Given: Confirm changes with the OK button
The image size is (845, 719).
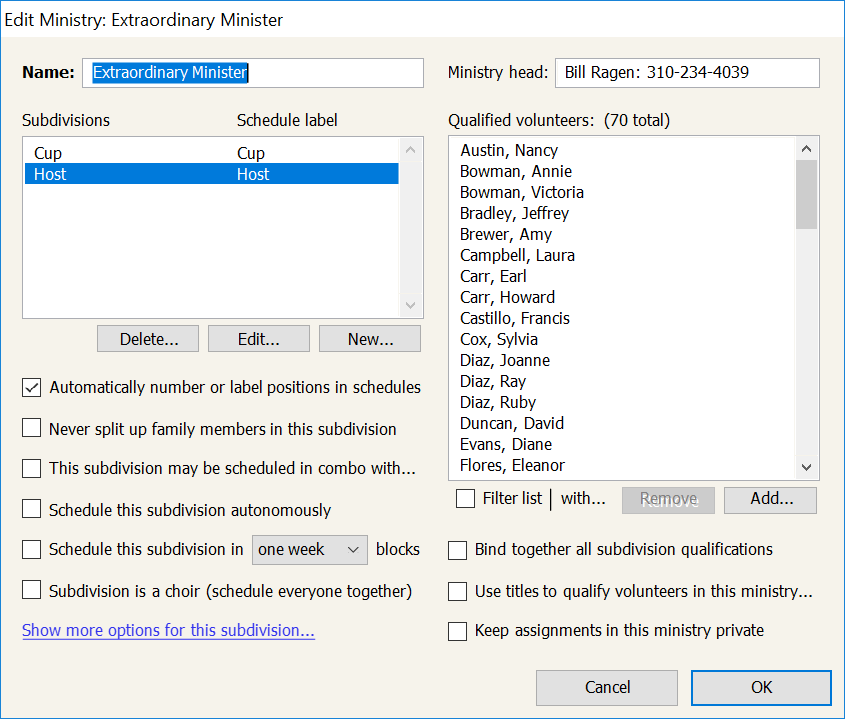Looking at the screenshot, I should tap(760, 687).
